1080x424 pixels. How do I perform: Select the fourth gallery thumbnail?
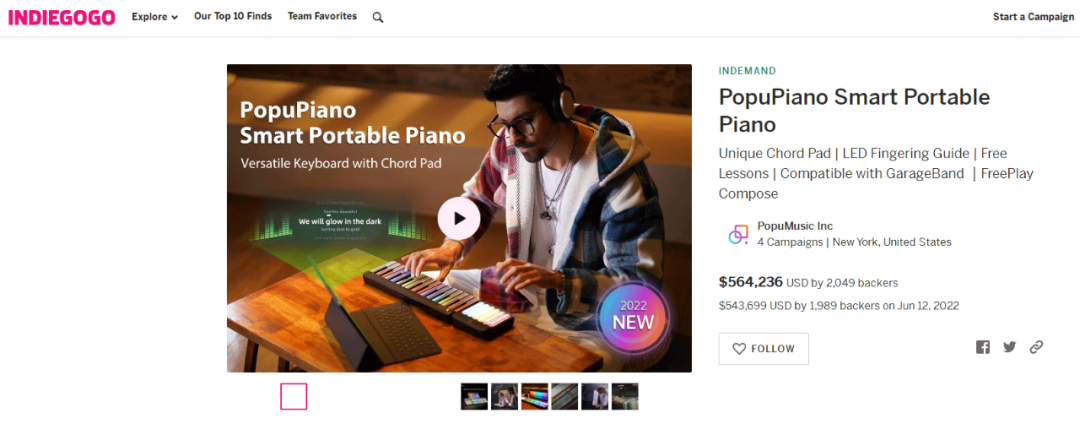coord(565,396)
